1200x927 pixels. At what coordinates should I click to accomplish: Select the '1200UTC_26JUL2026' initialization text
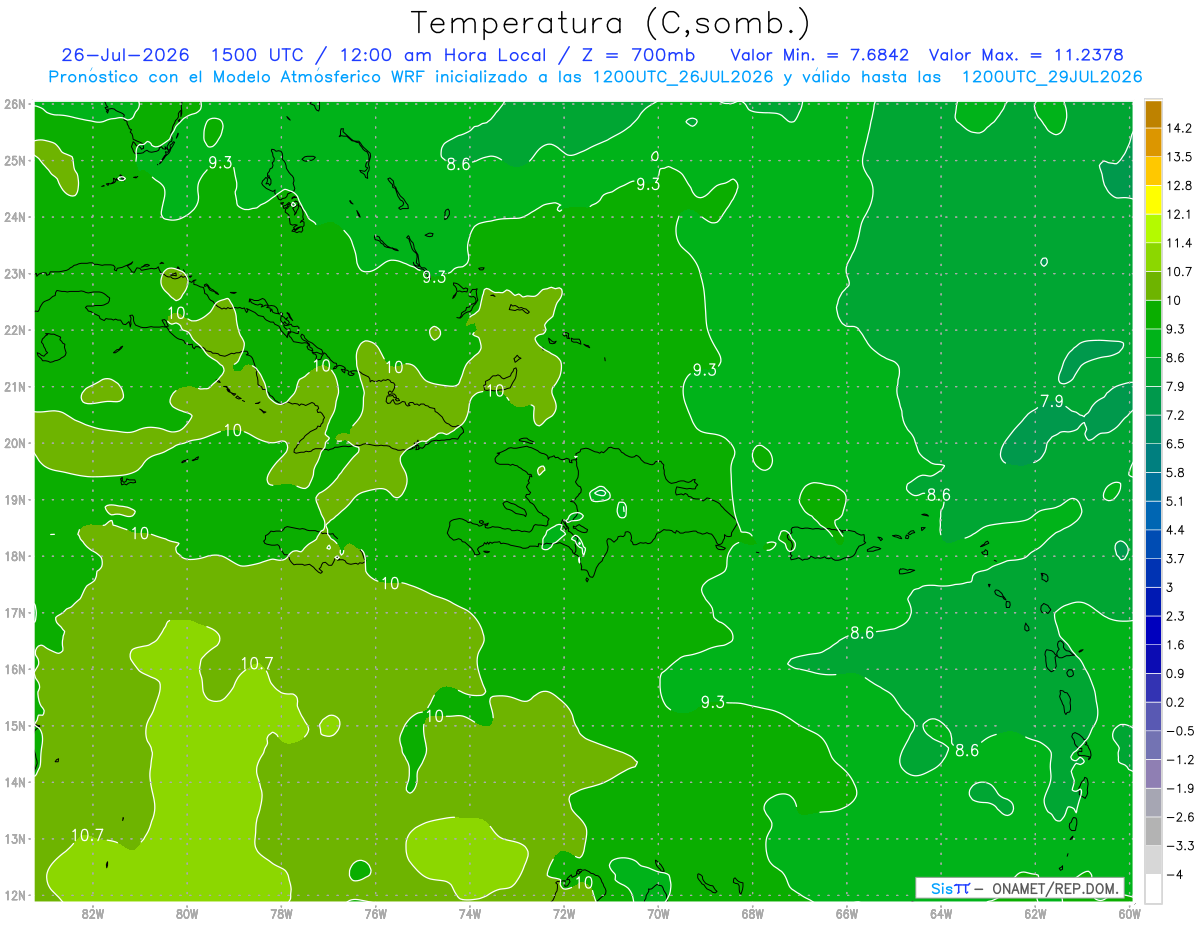[x=683, y=77]
